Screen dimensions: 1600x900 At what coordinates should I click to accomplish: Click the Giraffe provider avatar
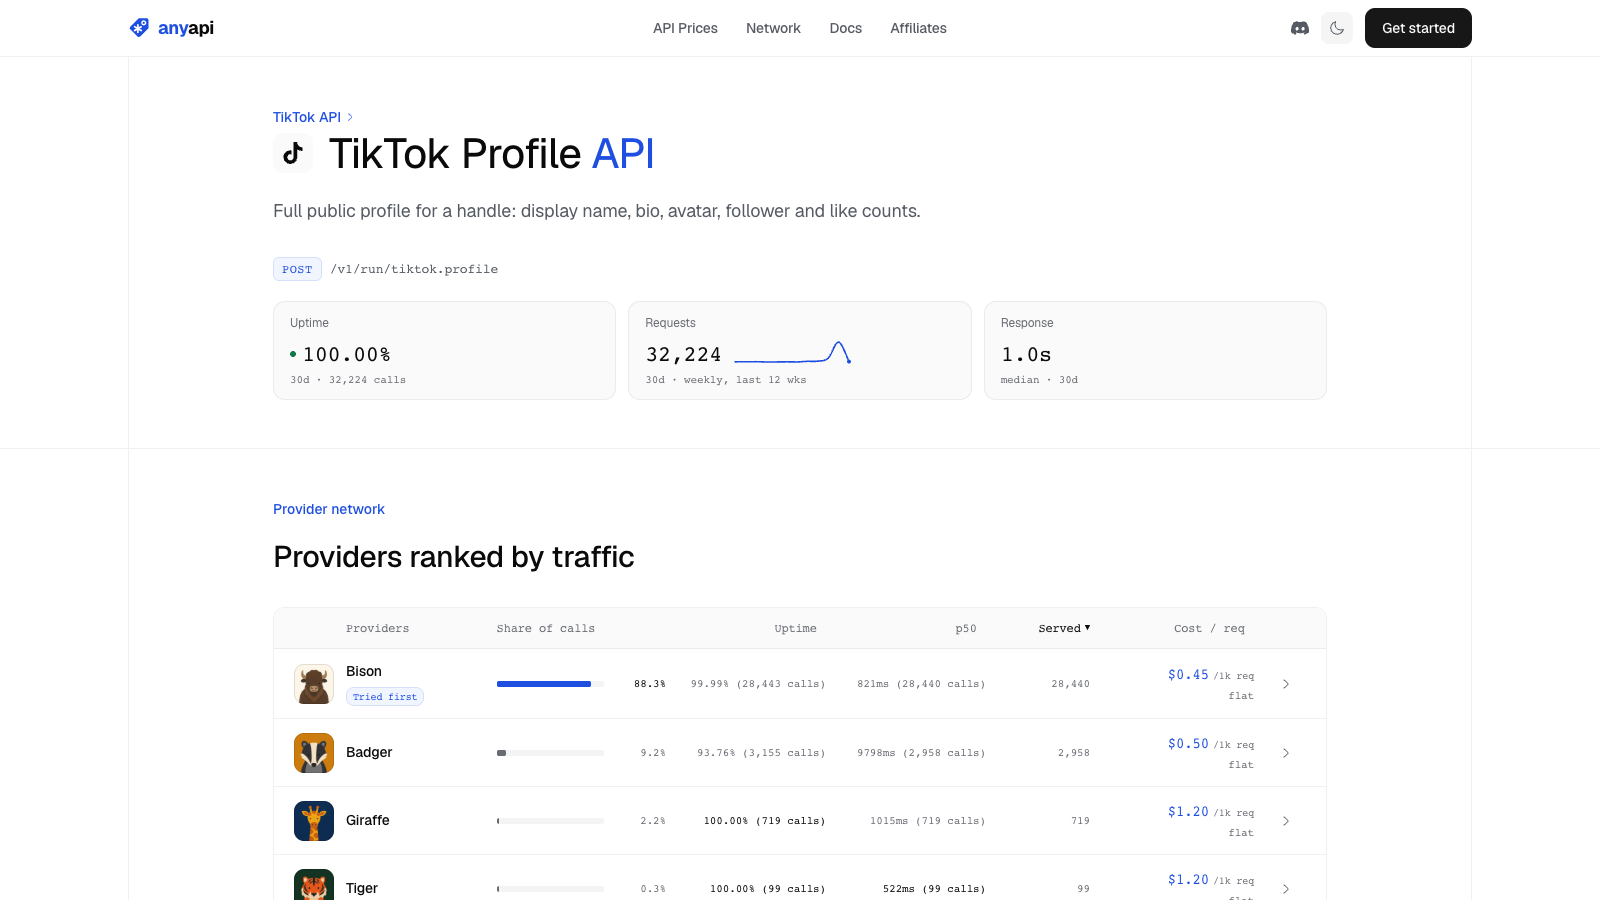click(x=314, y=821)
